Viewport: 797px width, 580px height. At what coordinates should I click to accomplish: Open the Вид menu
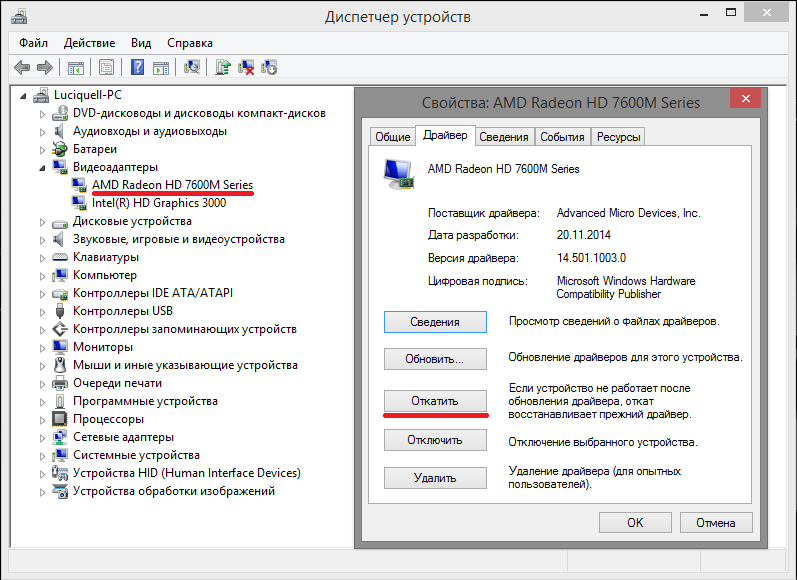pyautogui.click(x=141, y=43)
